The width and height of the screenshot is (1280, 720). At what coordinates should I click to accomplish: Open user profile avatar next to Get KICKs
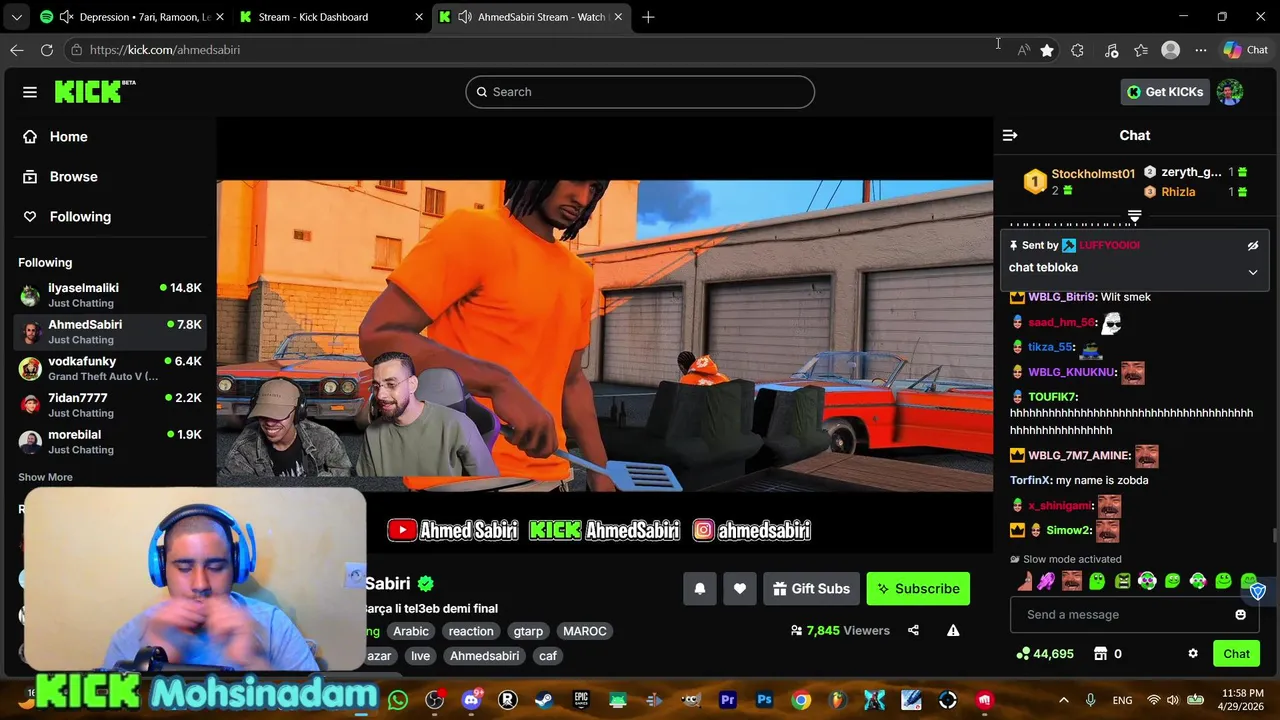point(1230,92)
